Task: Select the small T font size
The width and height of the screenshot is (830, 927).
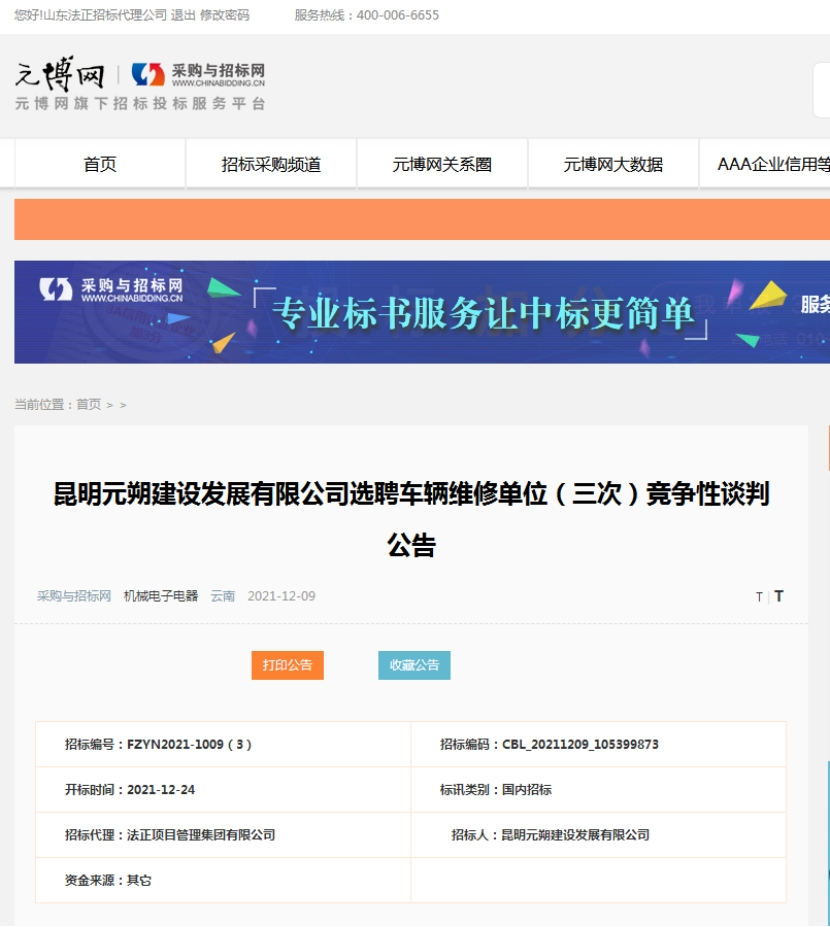Action: point(759,597)
